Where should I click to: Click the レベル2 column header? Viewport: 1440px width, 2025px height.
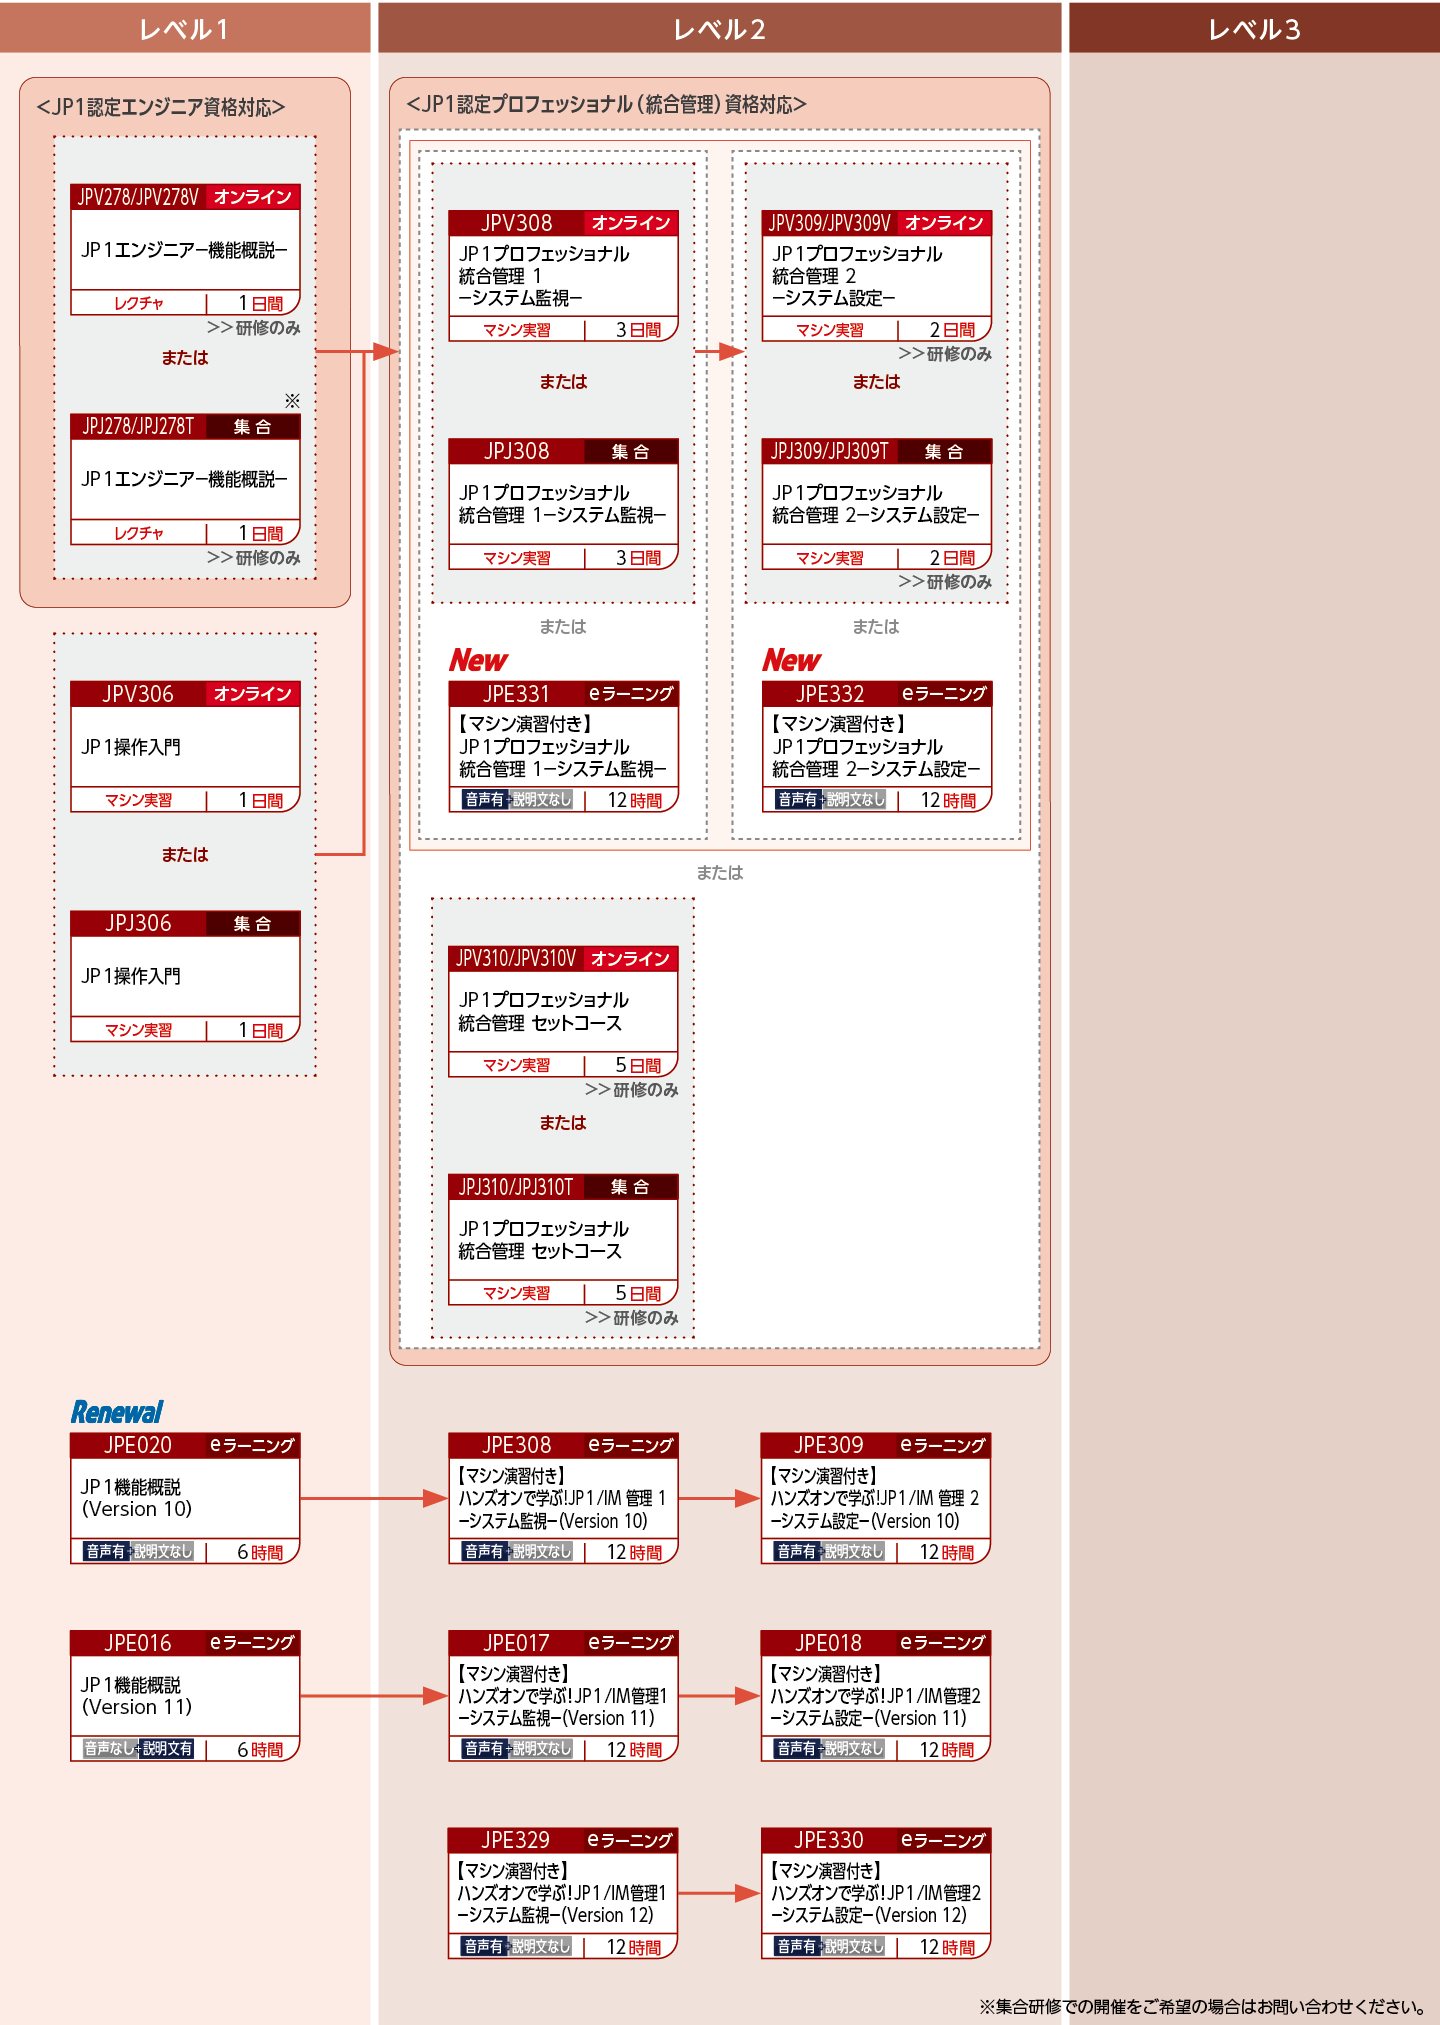point(720,28)
